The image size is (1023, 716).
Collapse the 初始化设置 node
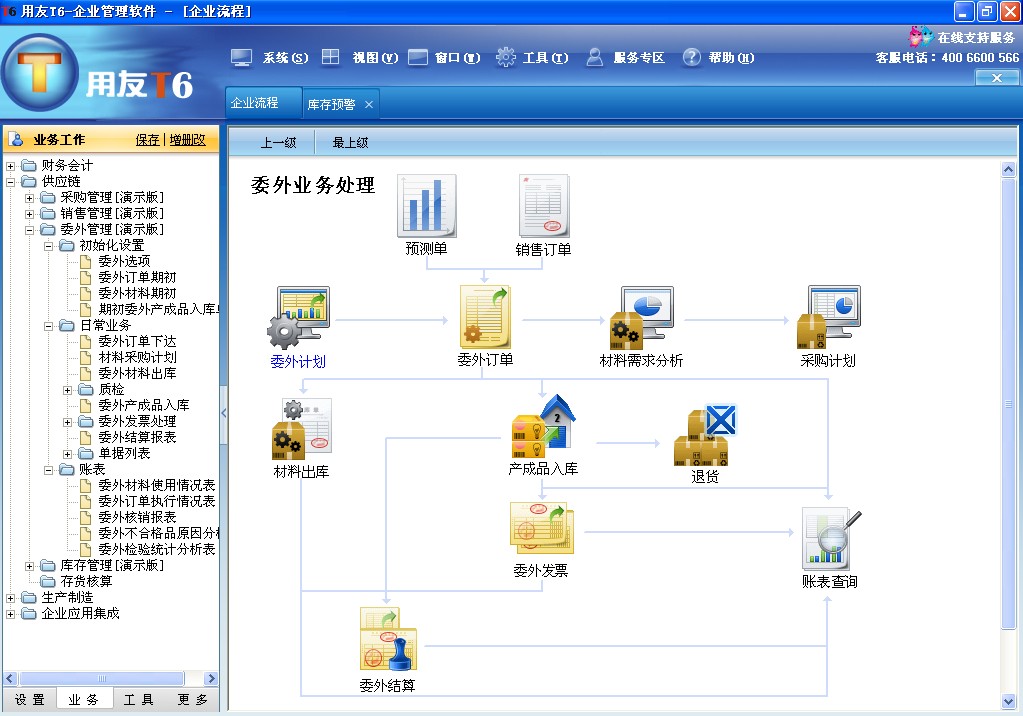coord(48,246)
